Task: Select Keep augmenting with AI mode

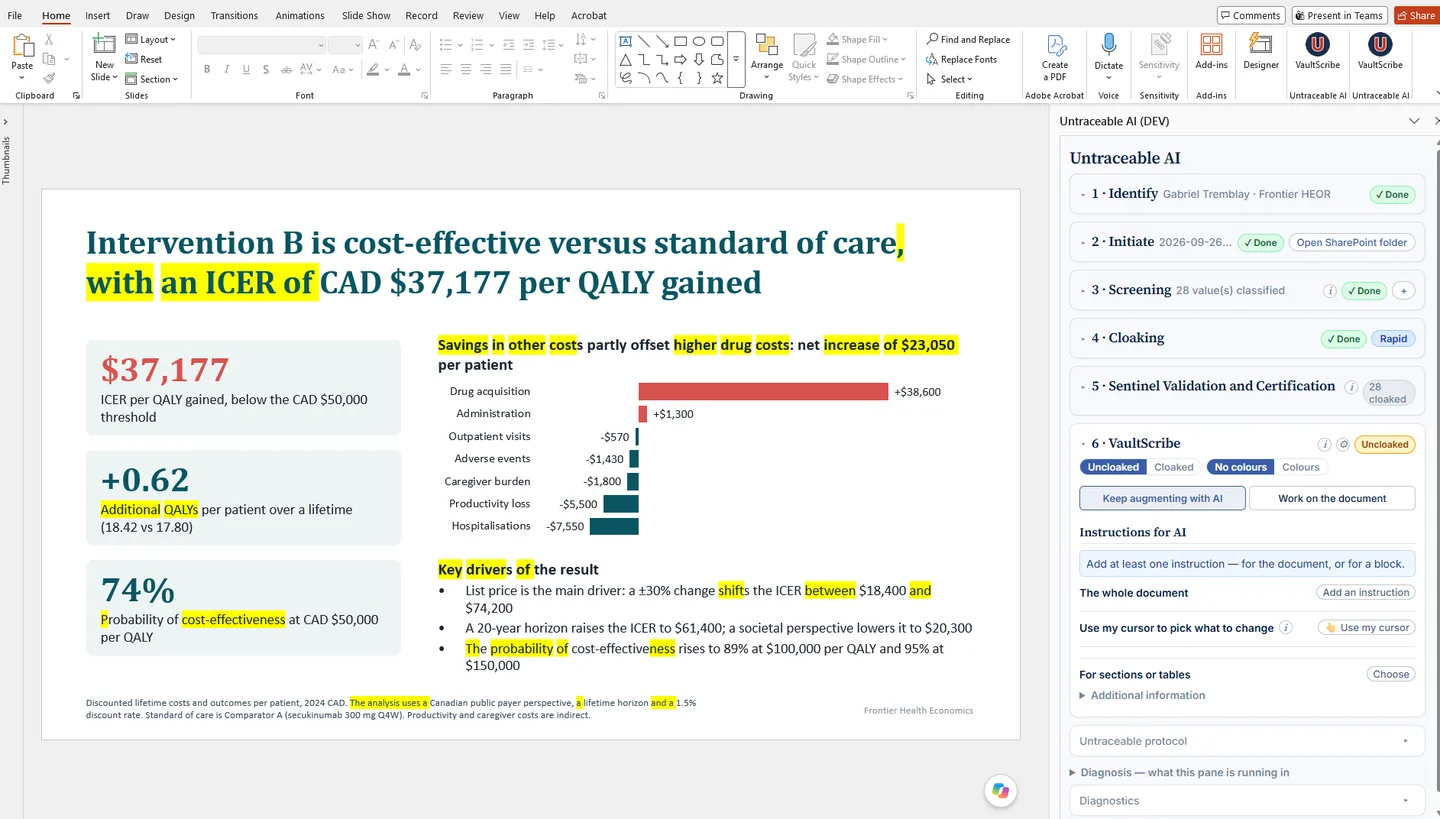Action: coord(1162,498)
